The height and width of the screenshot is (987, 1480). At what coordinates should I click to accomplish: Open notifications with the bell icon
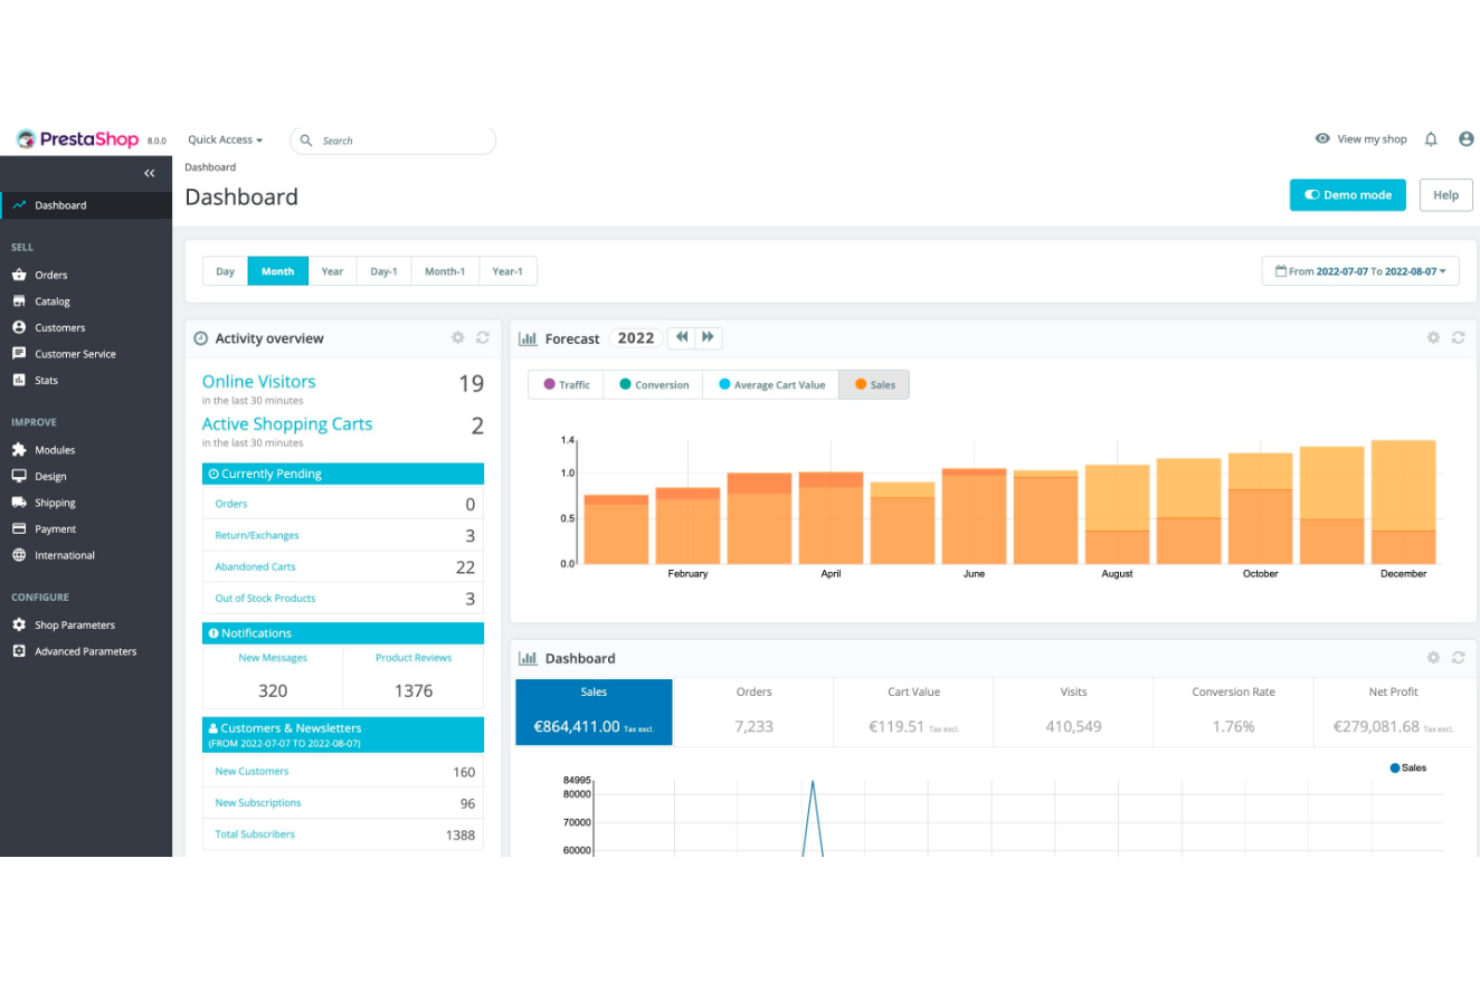click(1431, 139)
